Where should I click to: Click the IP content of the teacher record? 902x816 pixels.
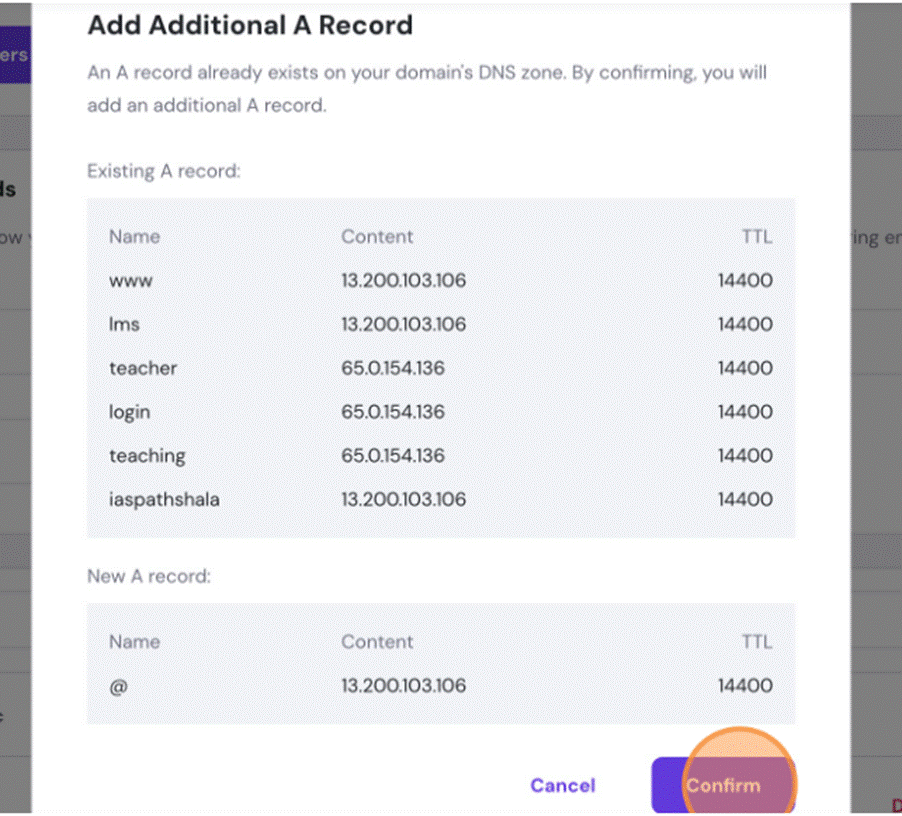coord(393,368)
